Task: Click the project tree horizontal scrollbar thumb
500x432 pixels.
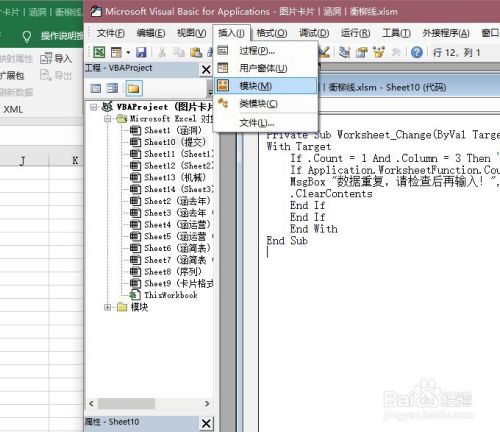Action: pos(126,404)
